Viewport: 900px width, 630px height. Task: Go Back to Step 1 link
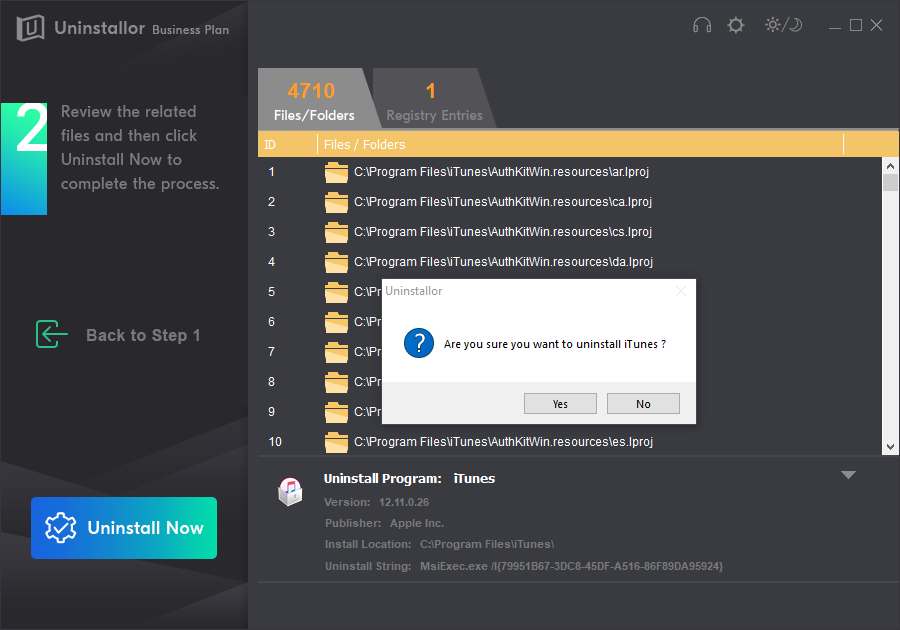coord(143,335)
